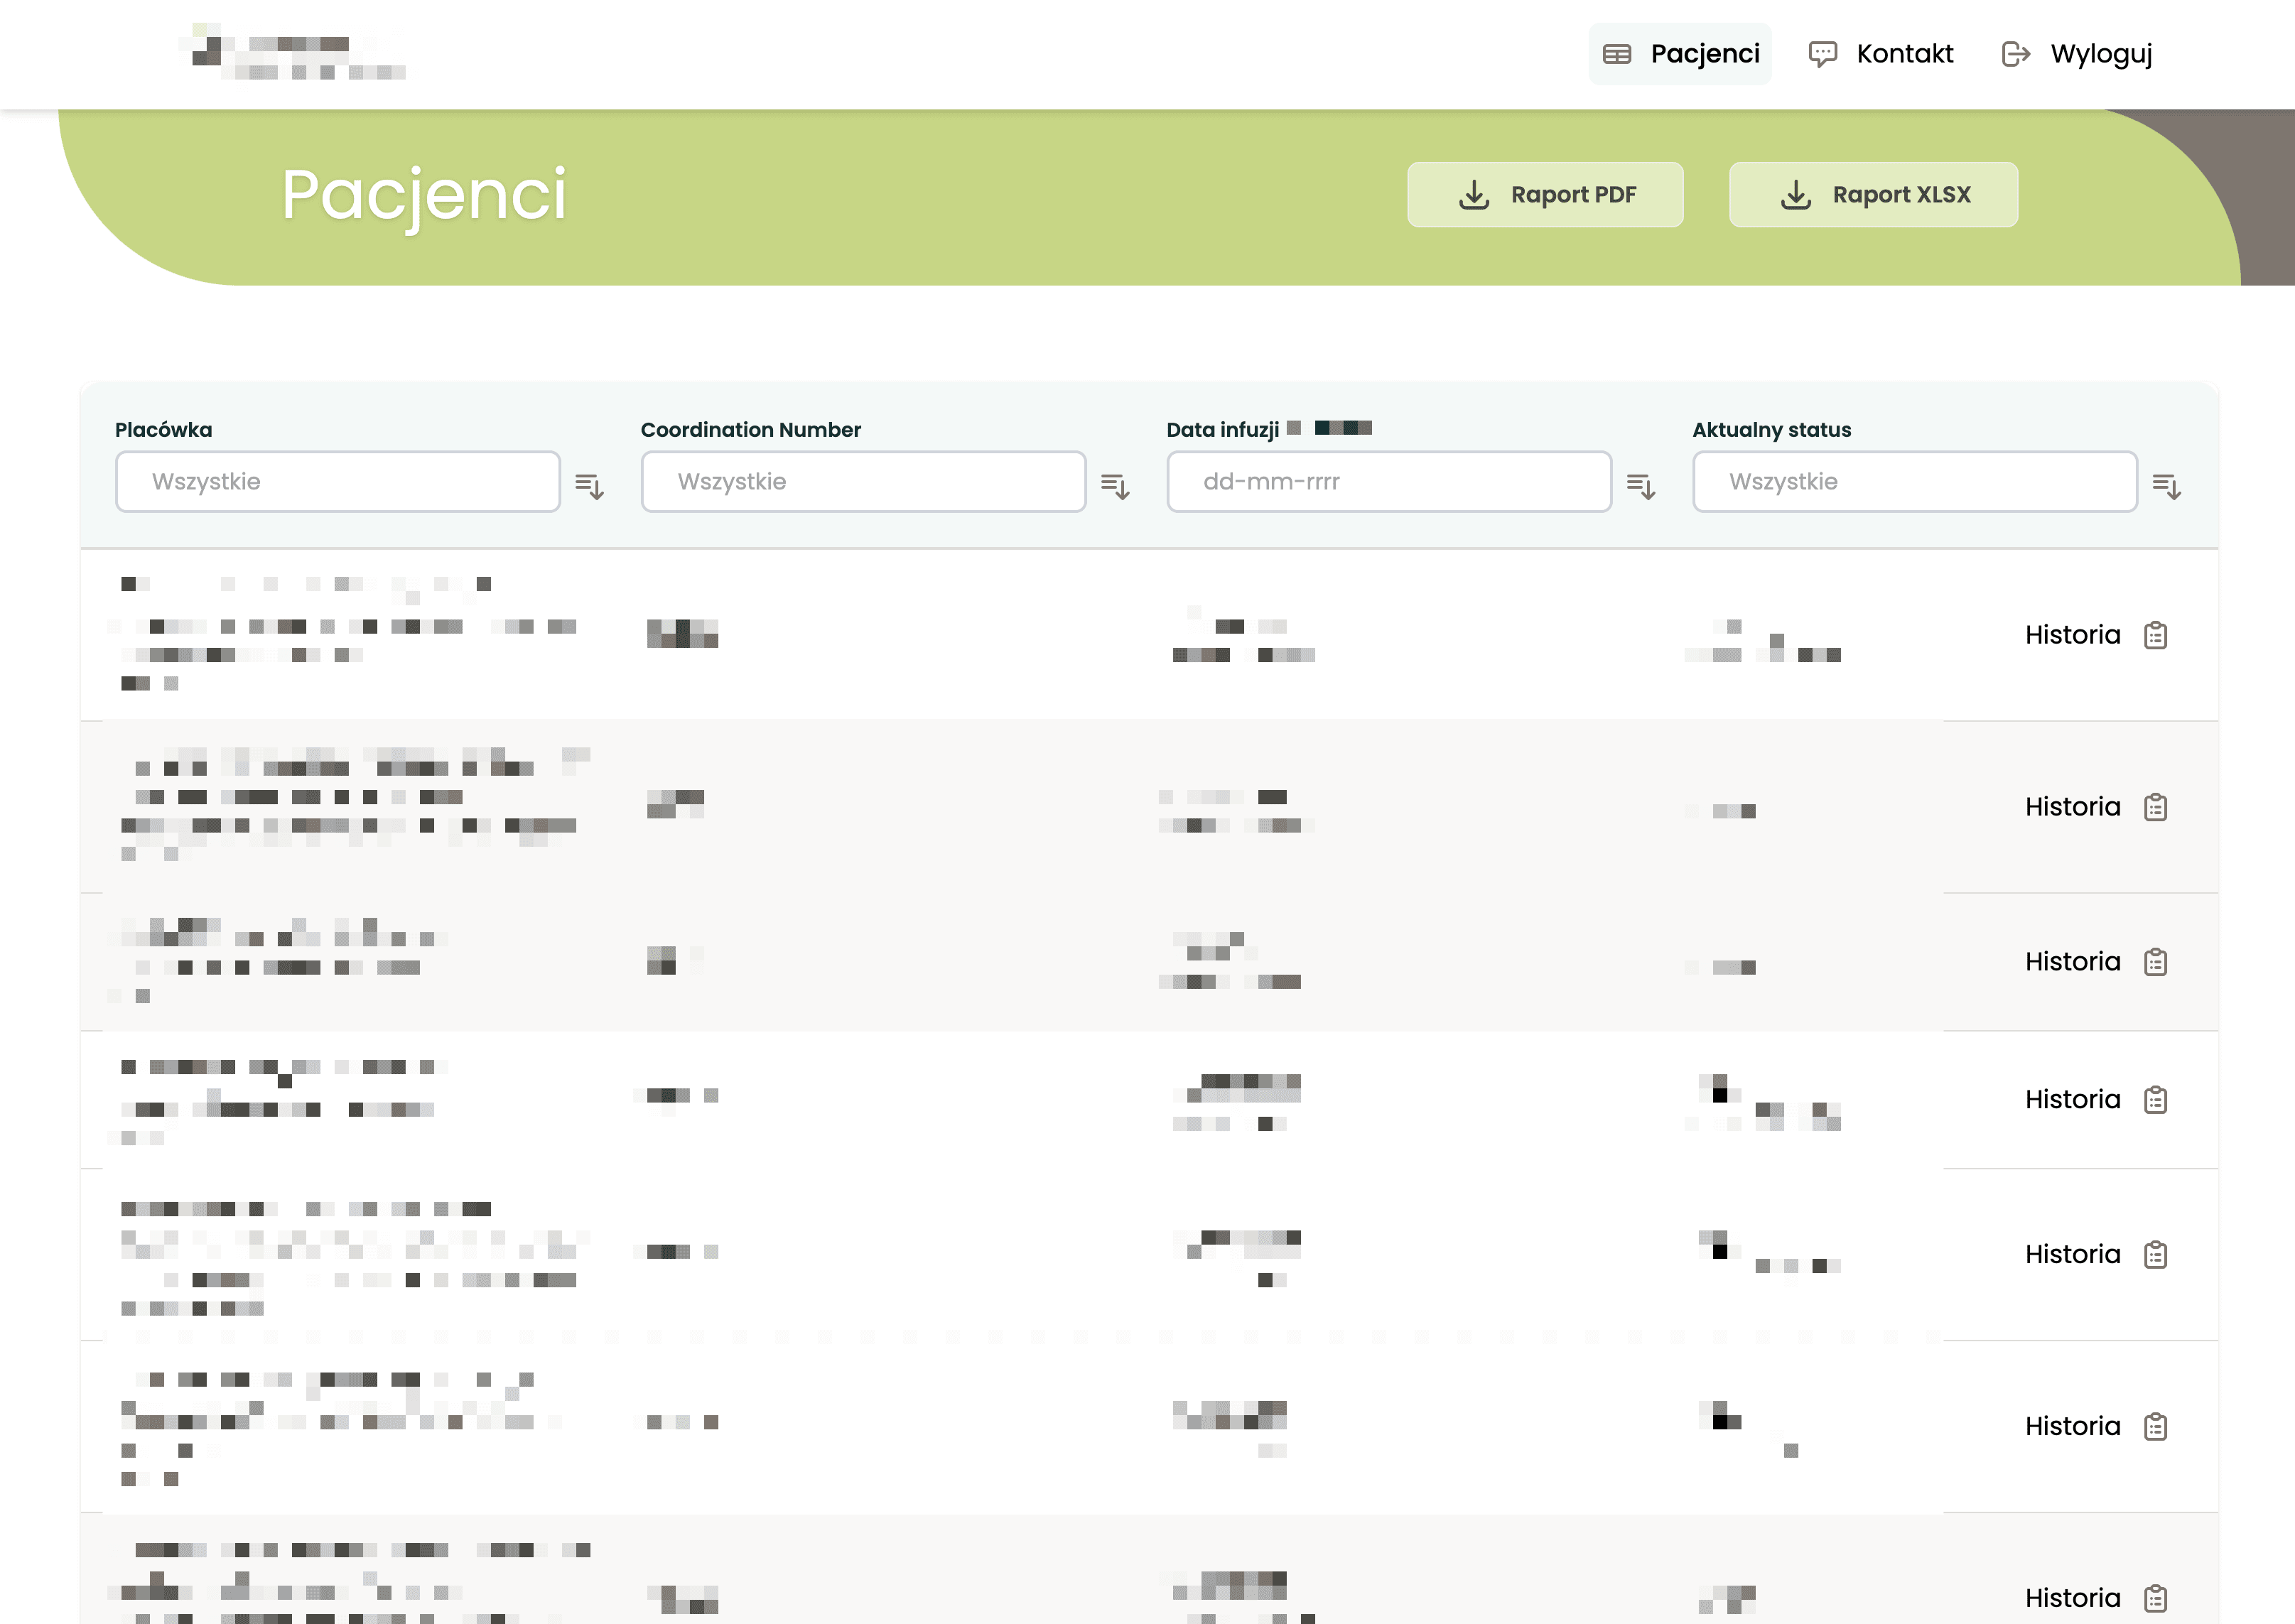This screenshot has height=1624, width=2295.
Task: Click sort icon beside Aktualny status filter
Action: pyautogui.click(x=2167, y=487)
